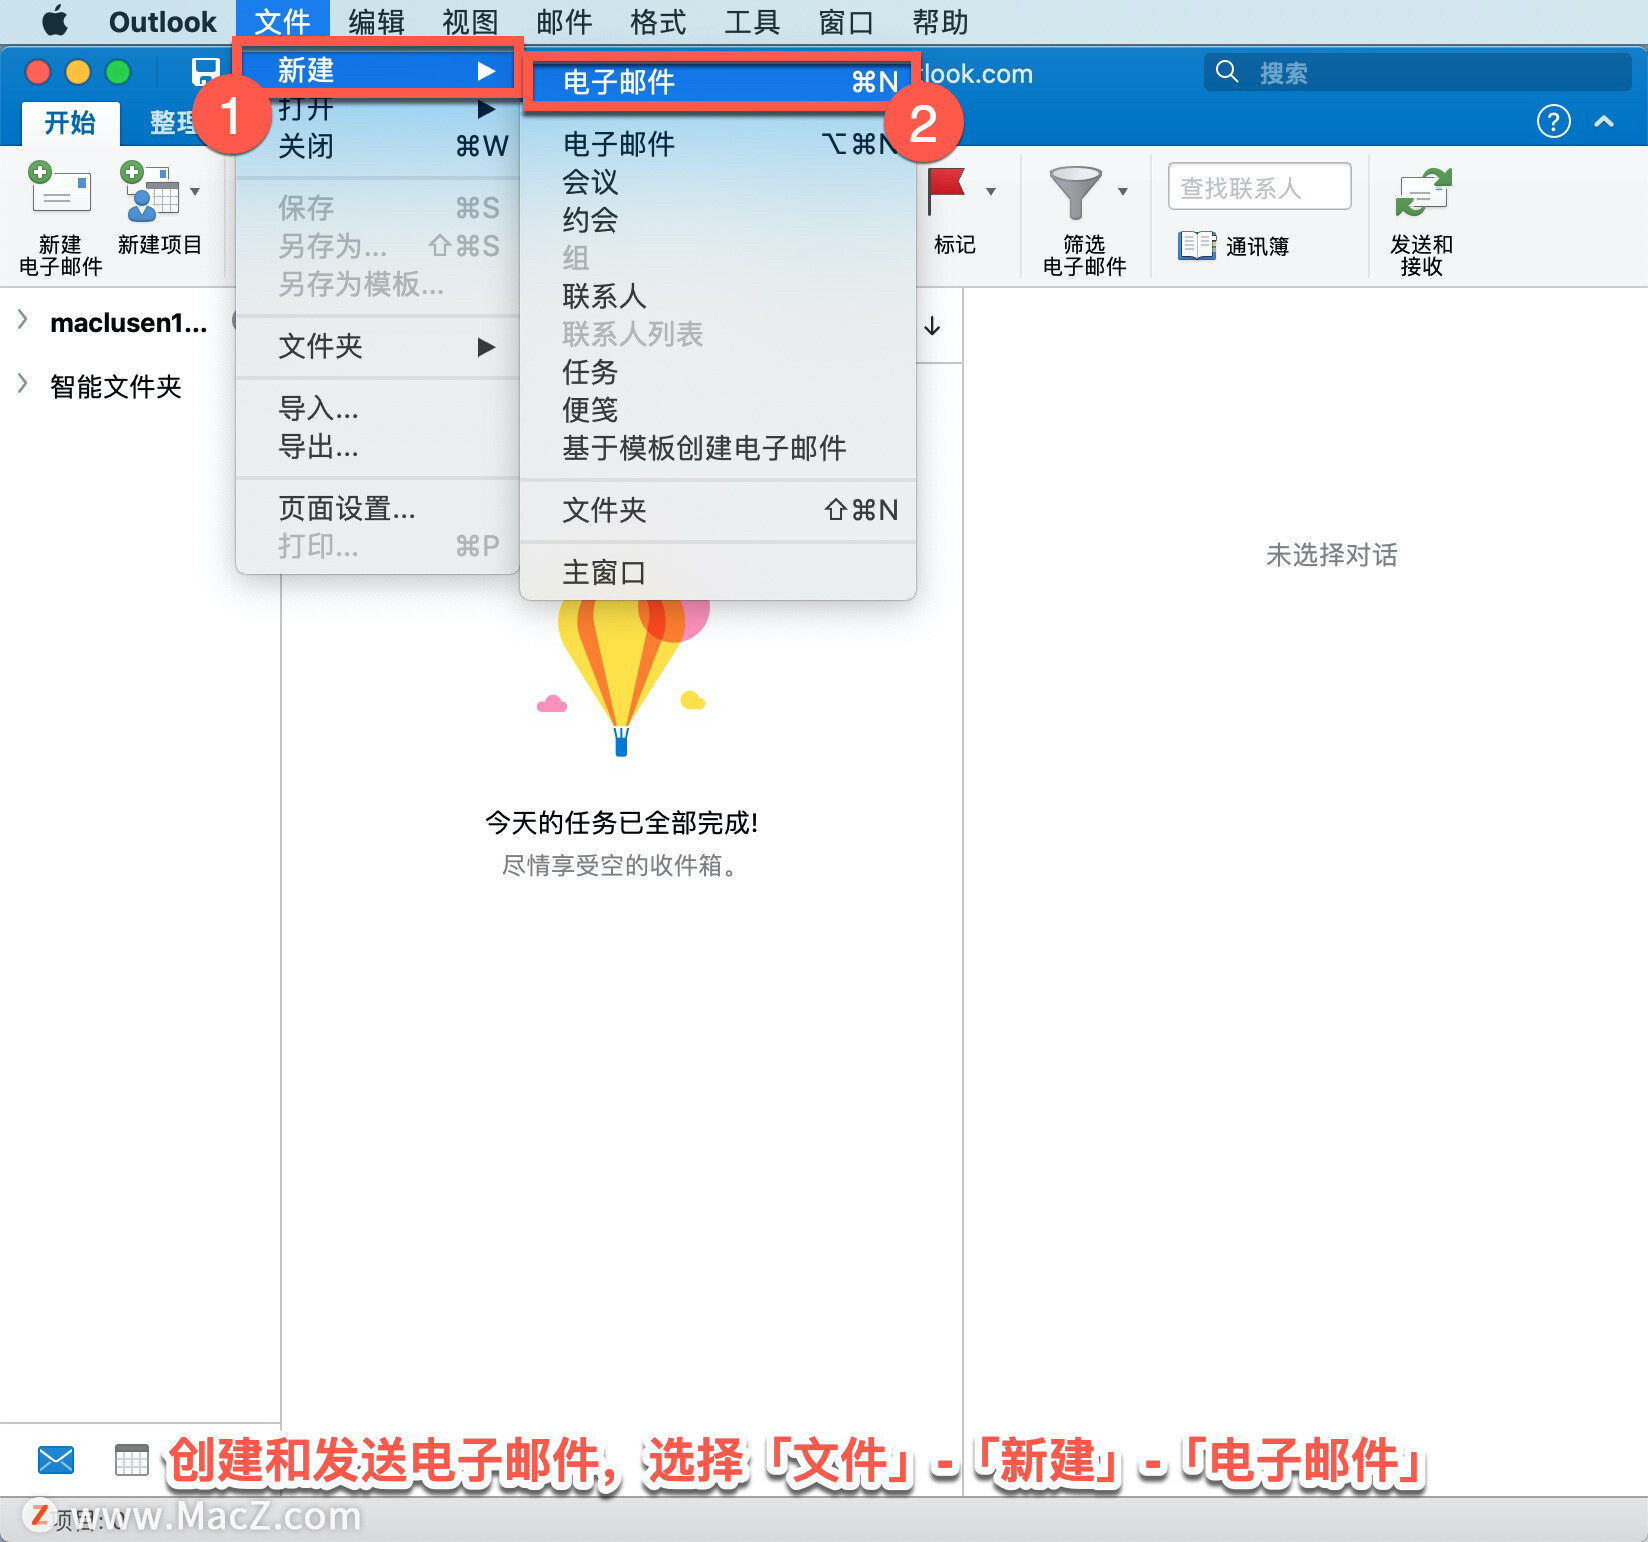
Task: Click the funnel 筛选电子邮件 icon
Action: click(1075, 192)
